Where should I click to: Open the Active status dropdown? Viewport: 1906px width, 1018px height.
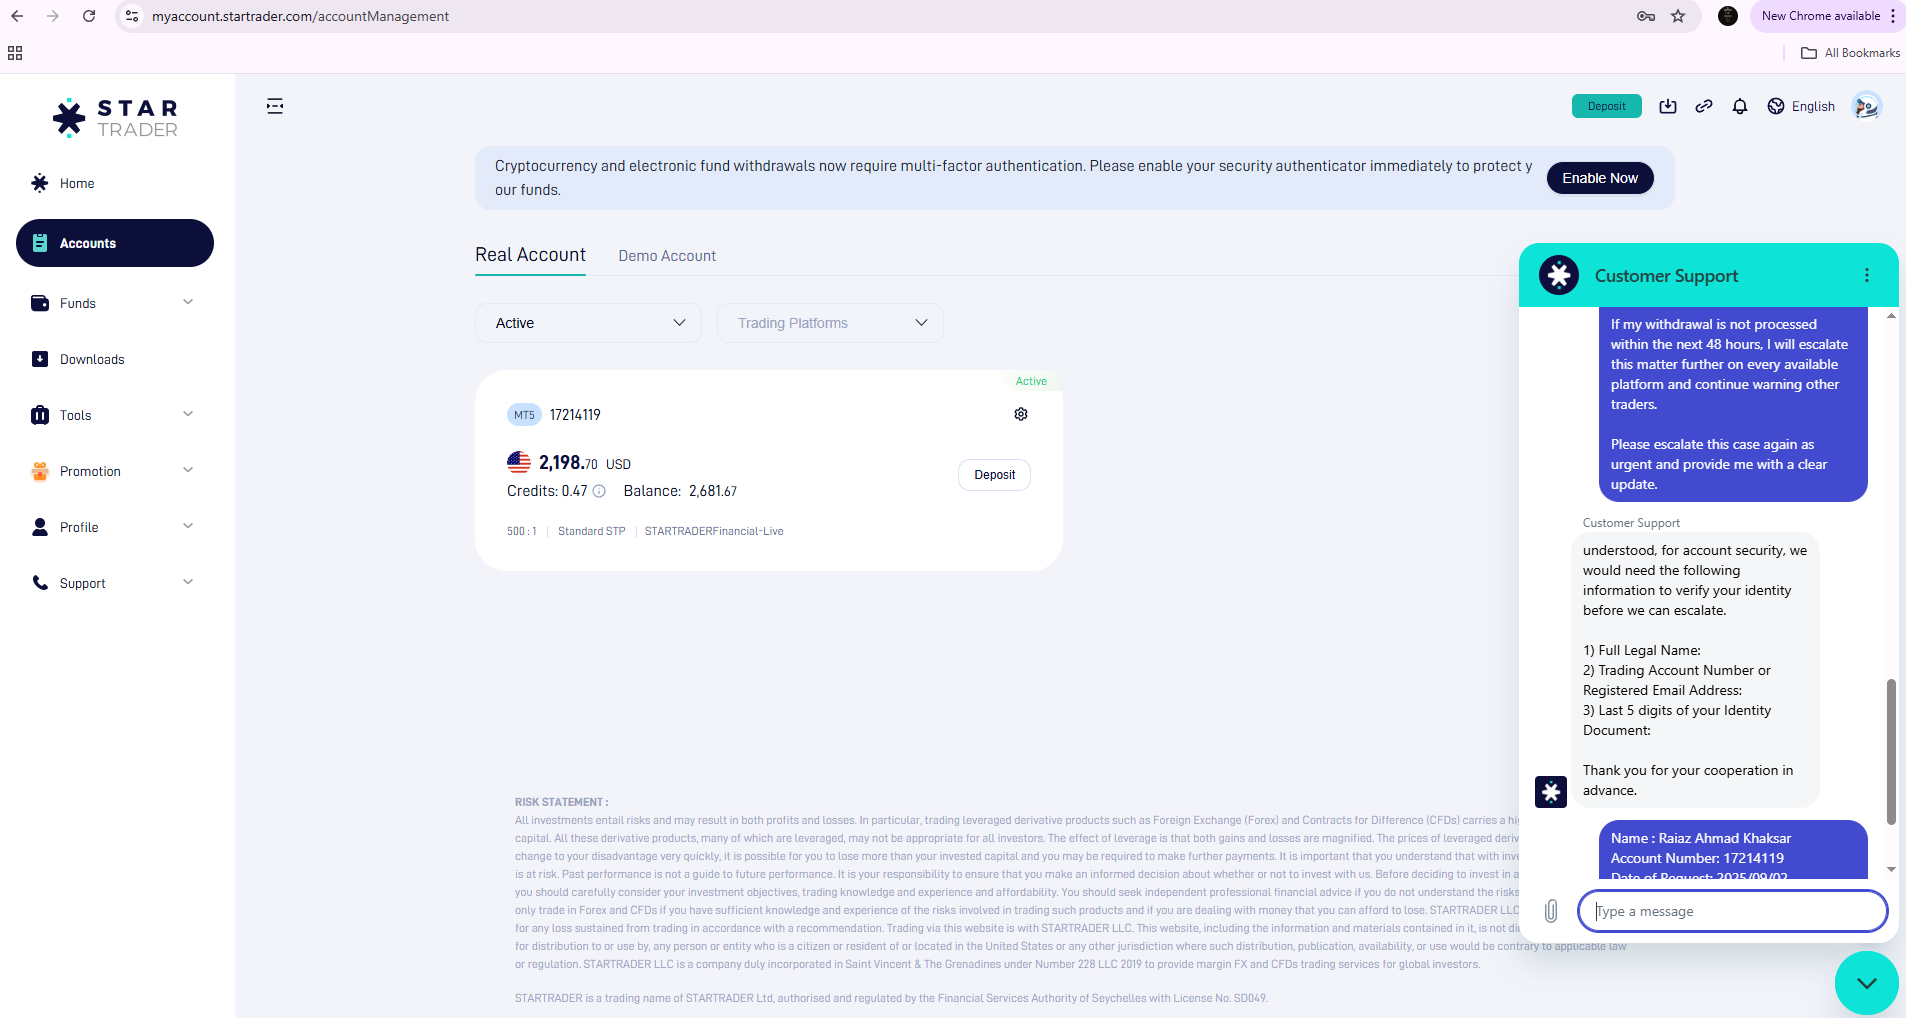point(588,323)
